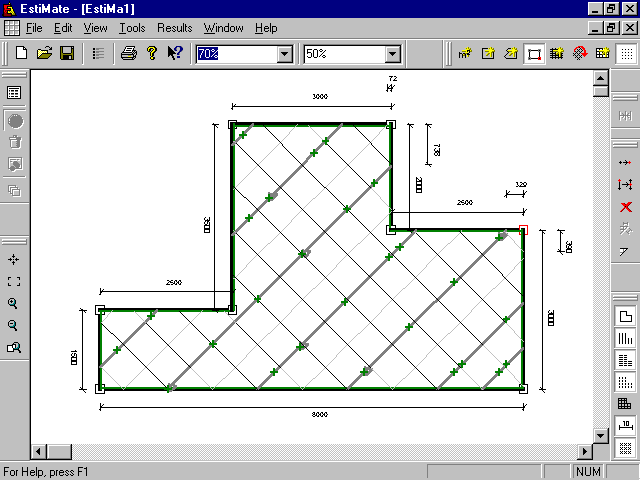640x480 pixels.
Task: Click the zoom out magnifier
Action: (x=13, y=325)
